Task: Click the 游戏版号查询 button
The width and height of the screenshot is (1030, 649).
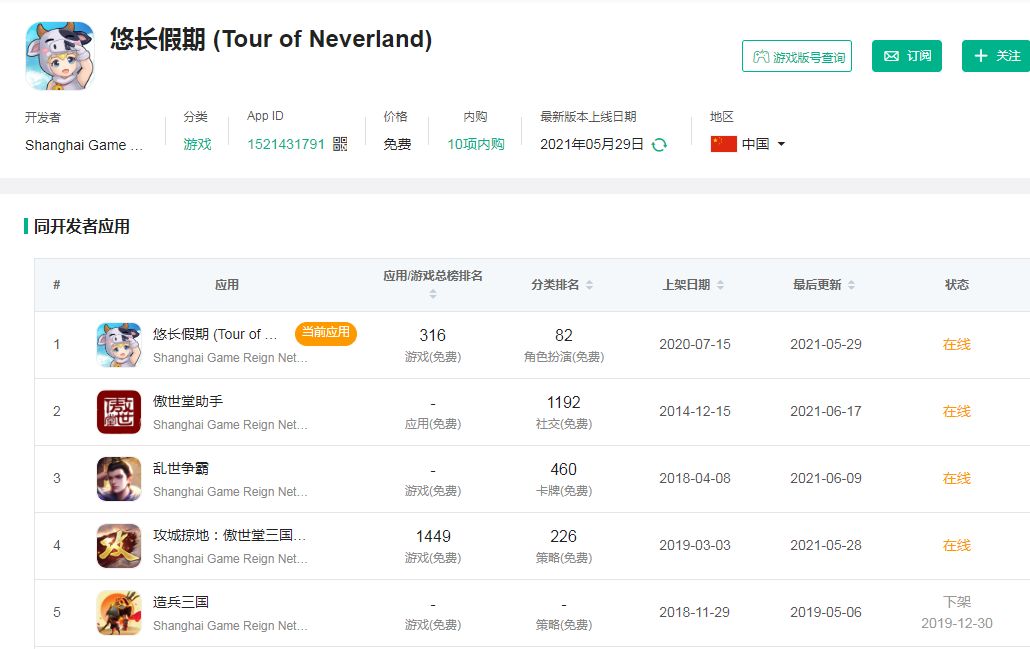Action: pyautogui.click(x=797, y=56)
